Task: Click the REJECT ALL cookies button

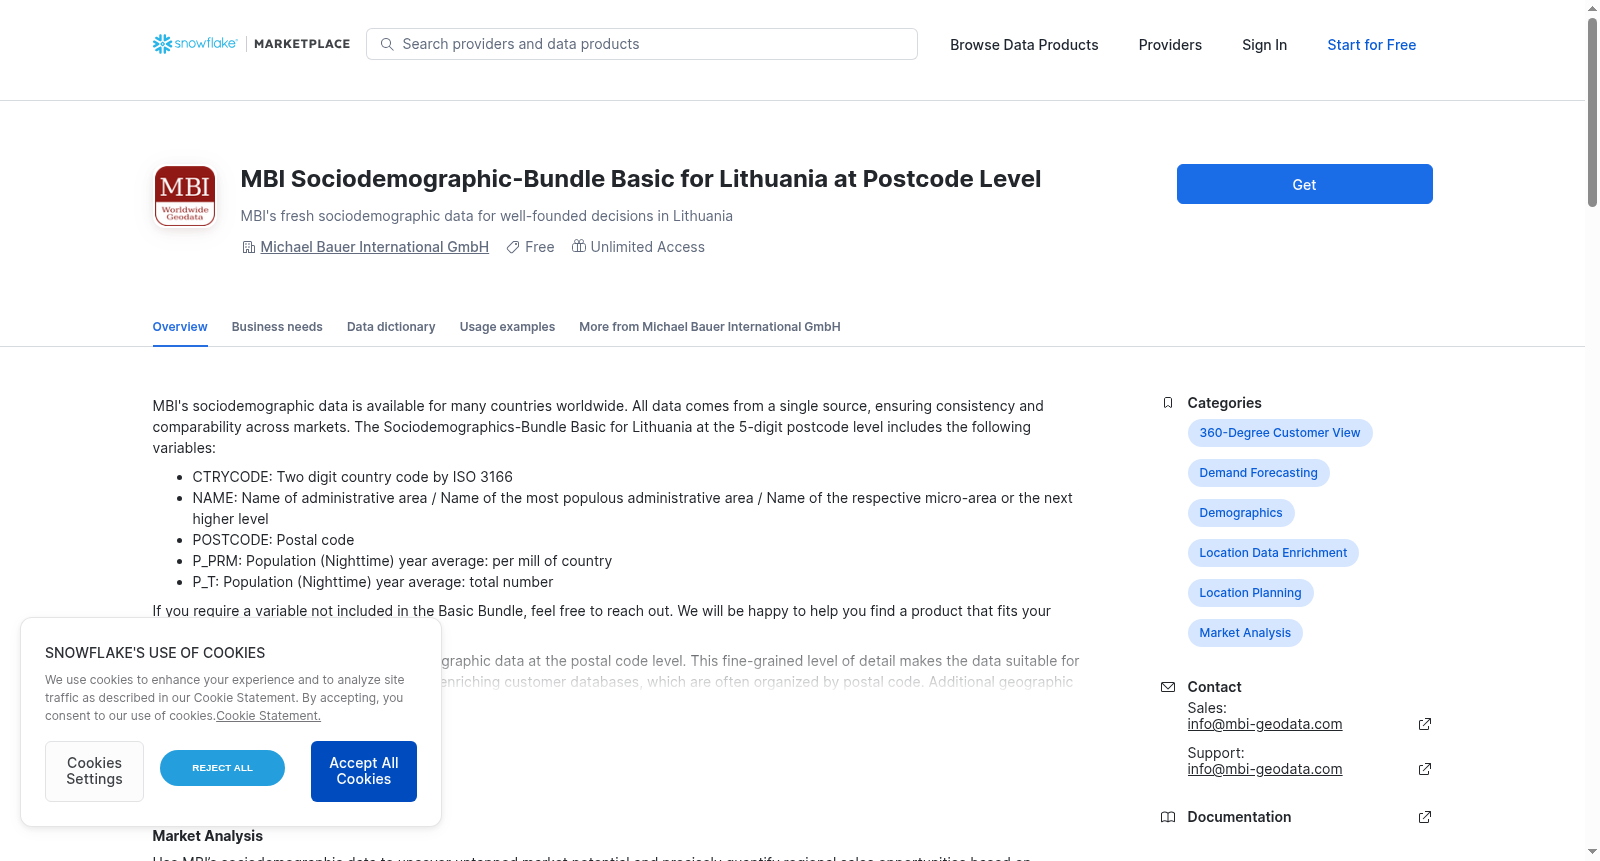Action: [x=222, y=768]
